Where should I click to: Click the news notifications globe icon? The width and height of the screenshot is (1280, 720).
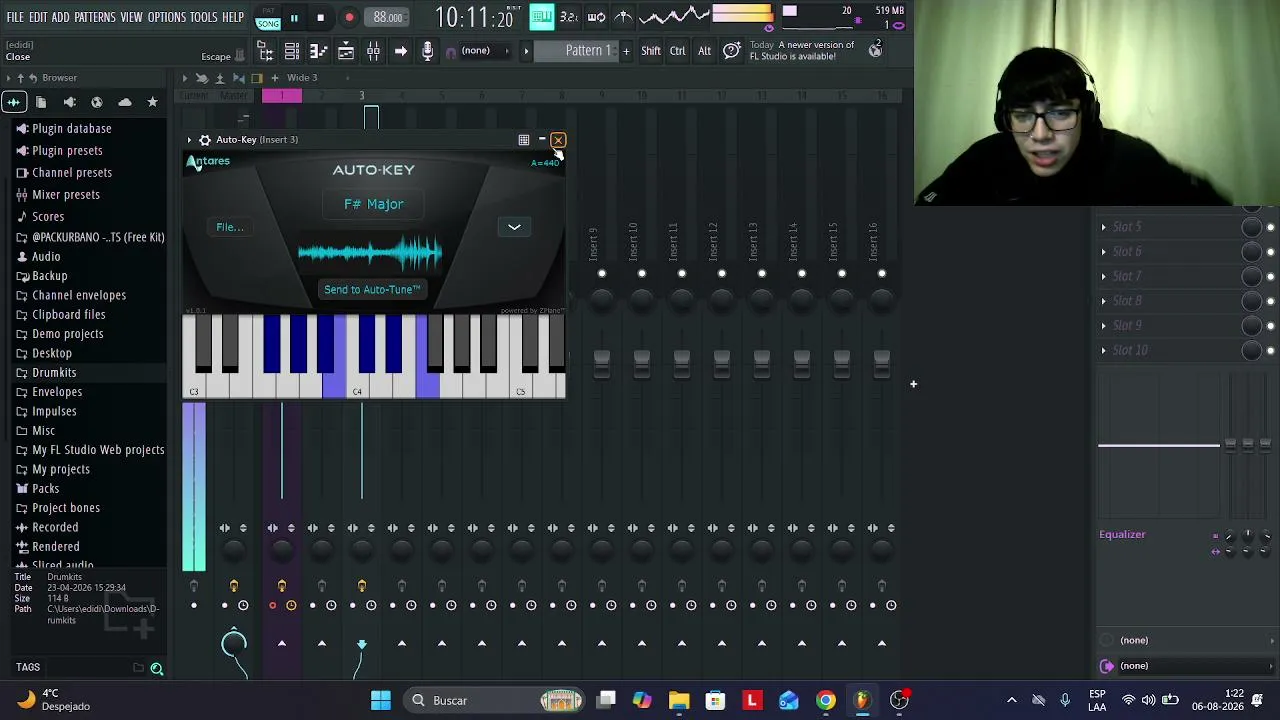pyautogui.click(x=875, y=50)
